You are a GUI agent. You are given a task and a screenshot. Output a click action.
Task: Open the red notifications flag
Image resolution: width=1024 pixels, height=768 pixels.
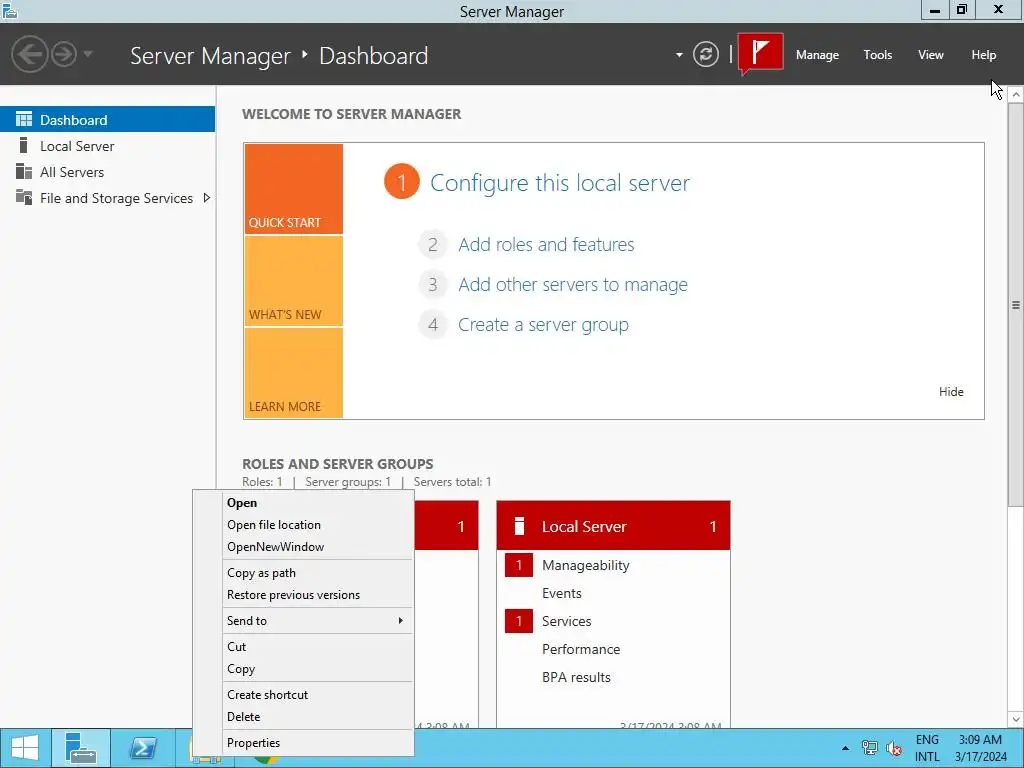tap(761, 54)
